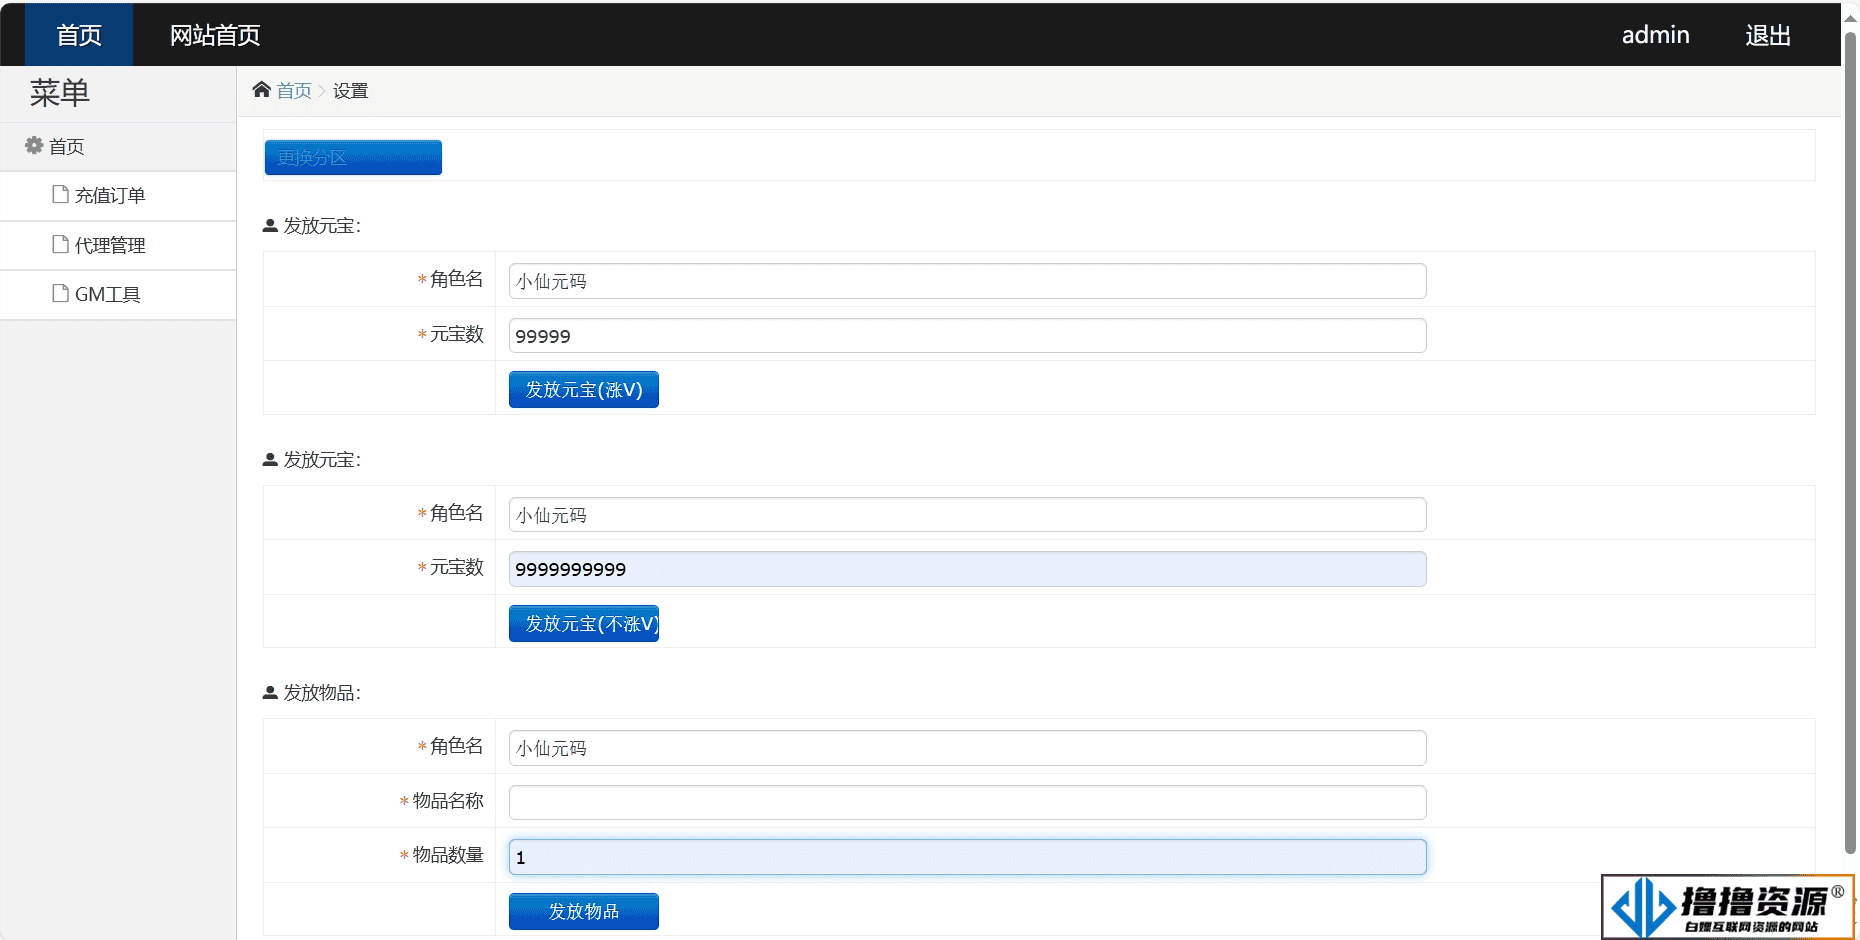The height and width of the screenshot is (940, 1860).
Task: Click the admin account link
Action: click(x=1656, y=35)
